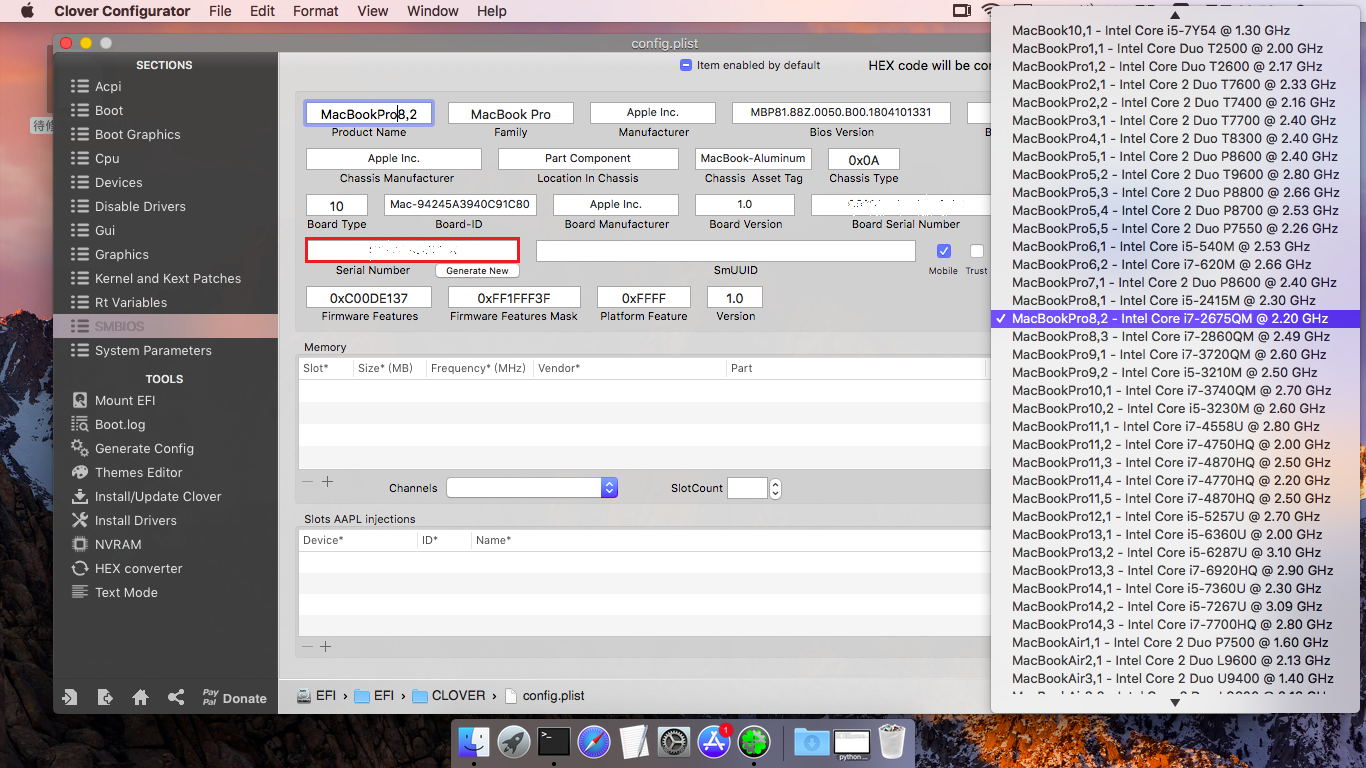
Task: Open Finder from the Dock
Action: coord(474,741)
